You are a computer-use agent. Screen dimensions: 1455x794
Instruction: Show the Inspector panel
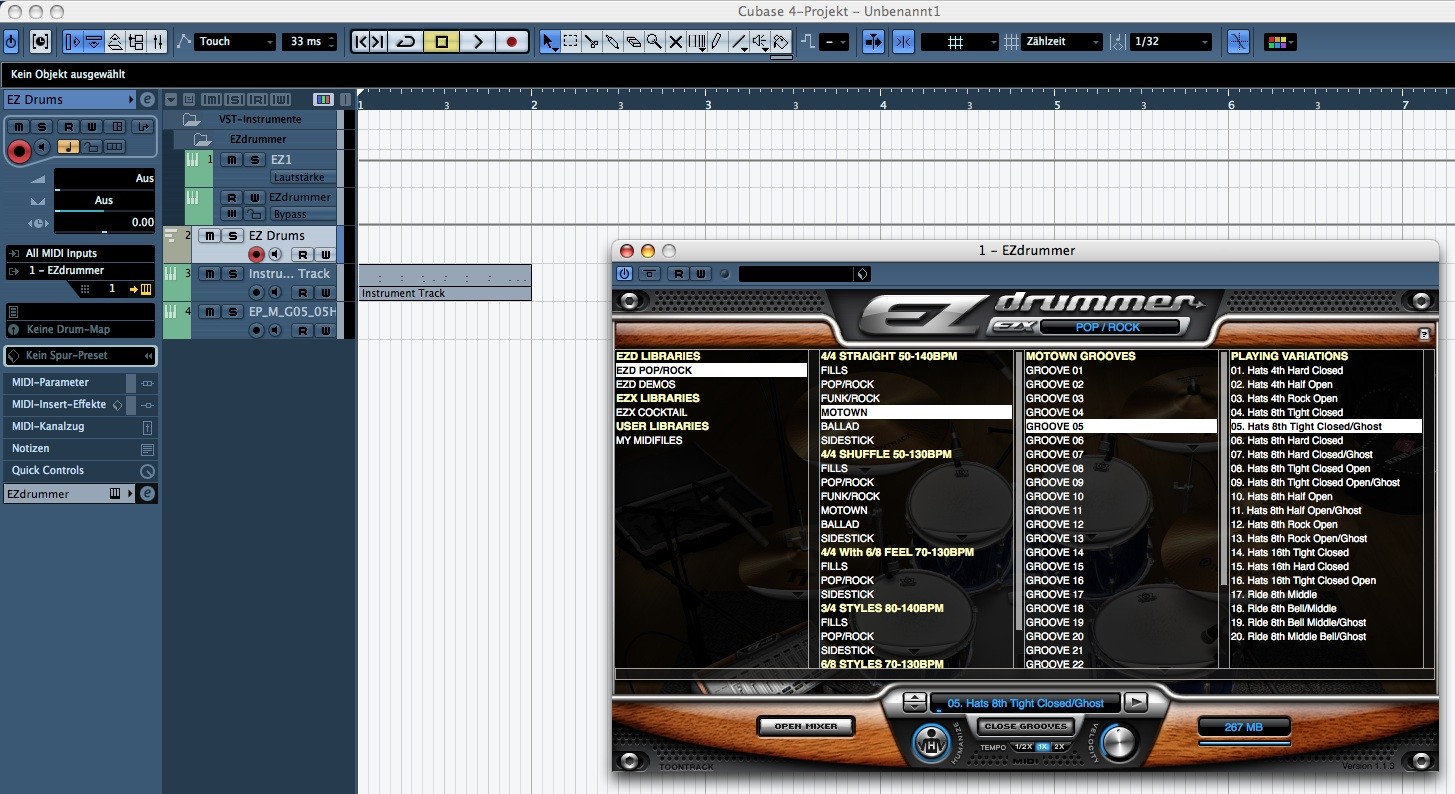pos(73,42)
